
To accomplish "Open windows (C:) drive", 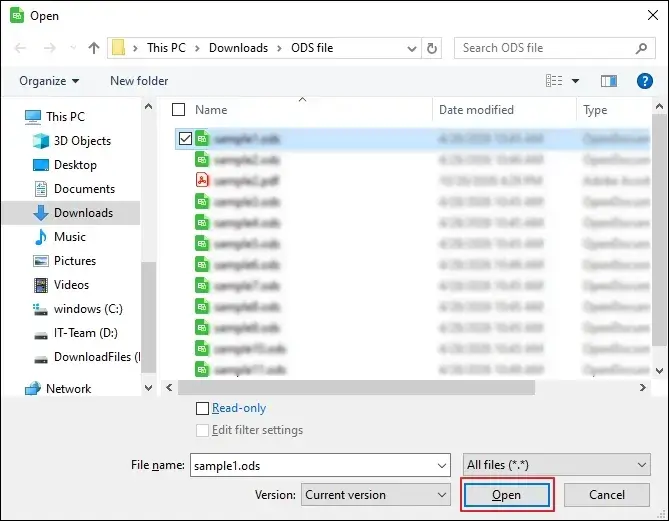I will coord(78,309).
